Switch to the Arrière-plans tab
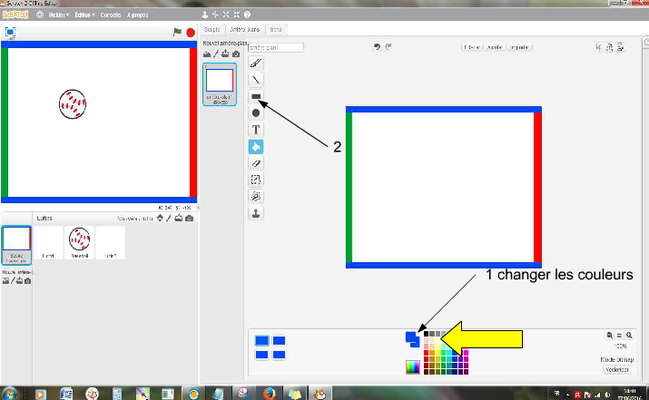 tap(245, 29)
